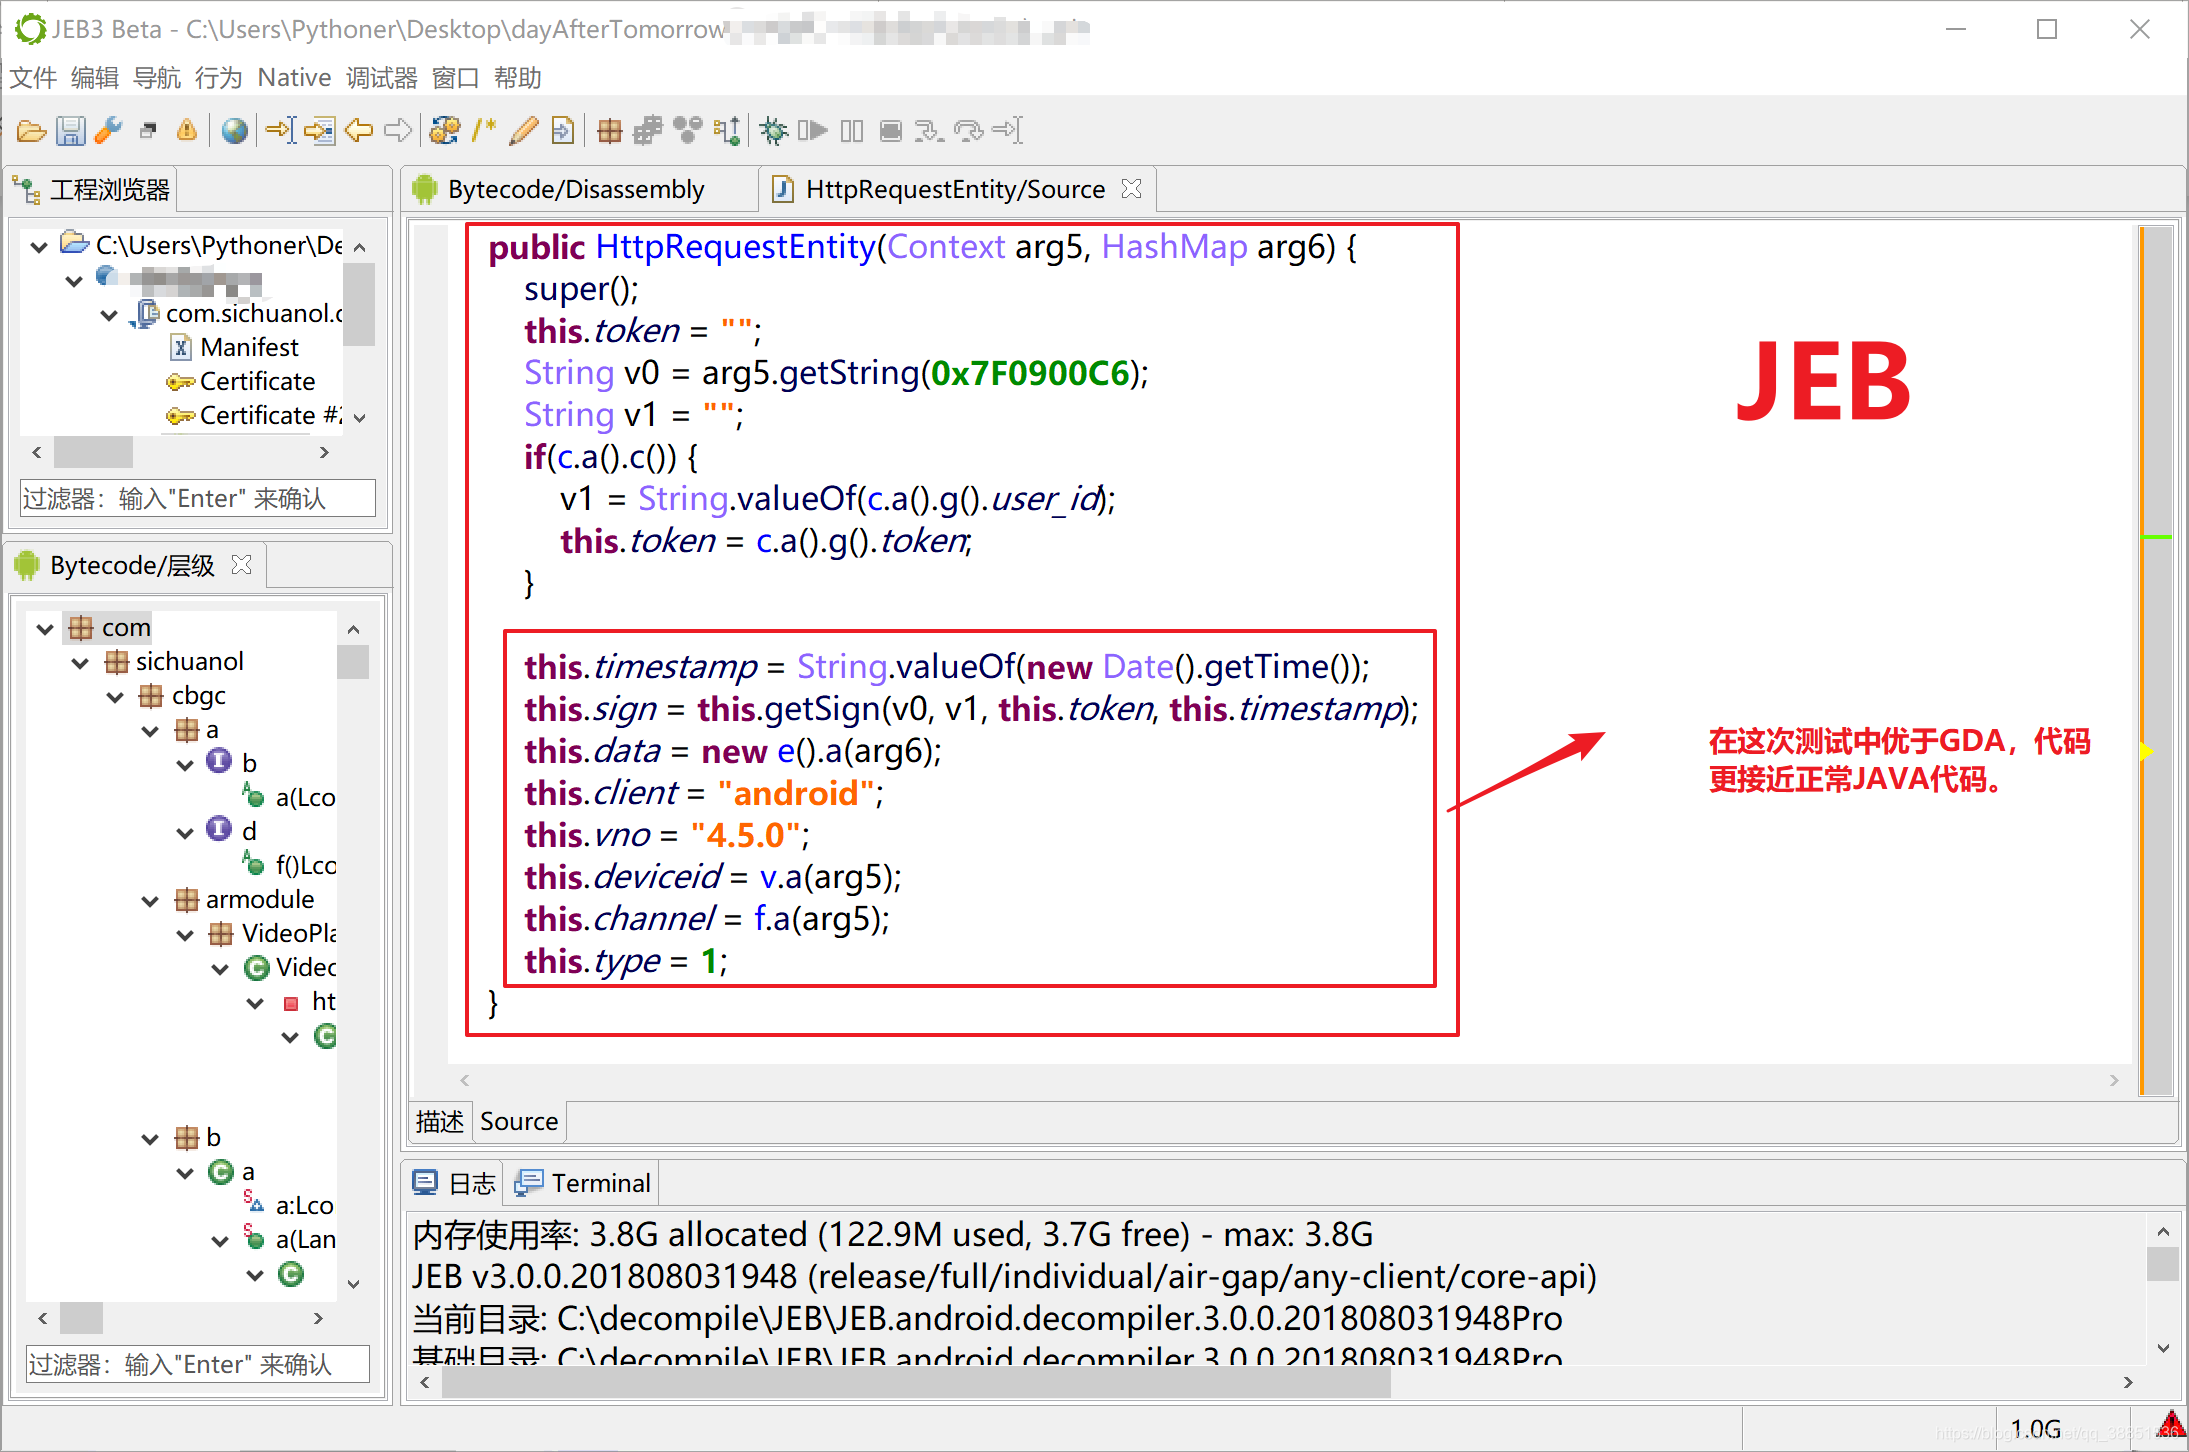The image size is (2189, 1452).
Task: Click the Step Into debugger icon
Action: [929, 131]
